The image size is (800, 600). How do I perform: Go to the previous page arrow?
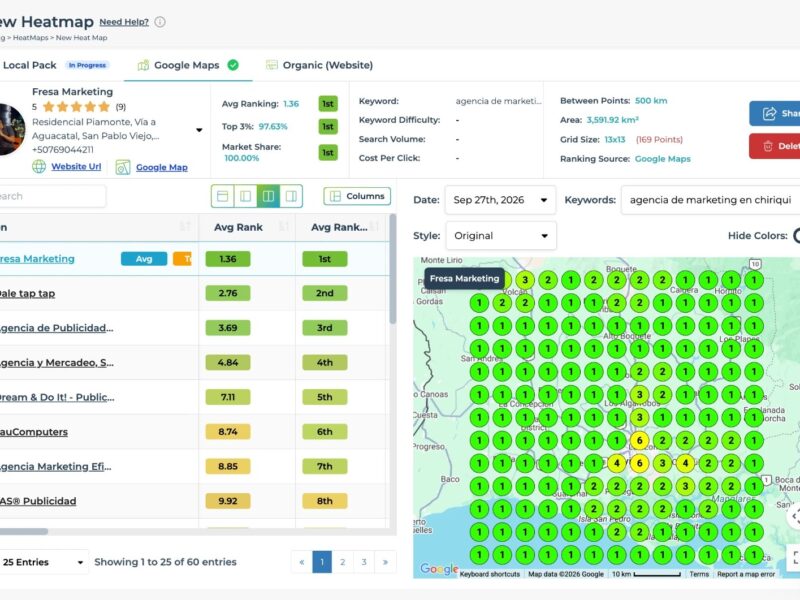click(302, 562)
